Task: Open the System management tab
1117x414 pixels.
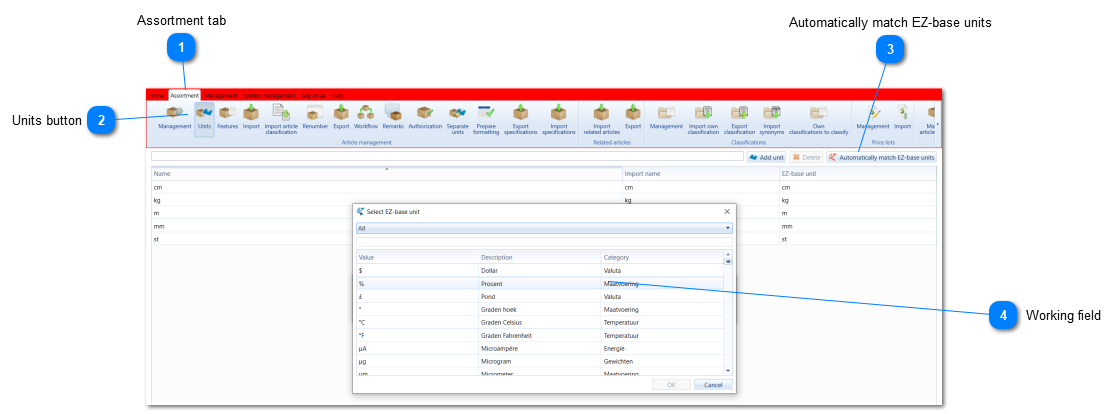Action: click(x=269, y=95)
